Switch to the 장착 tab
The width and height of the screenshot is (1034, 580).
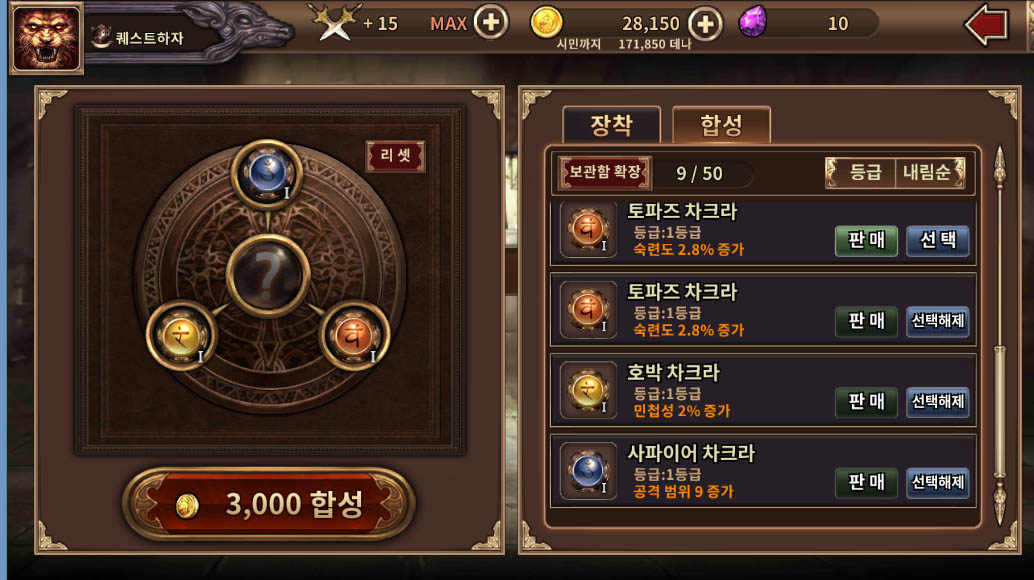pos(611,125)
